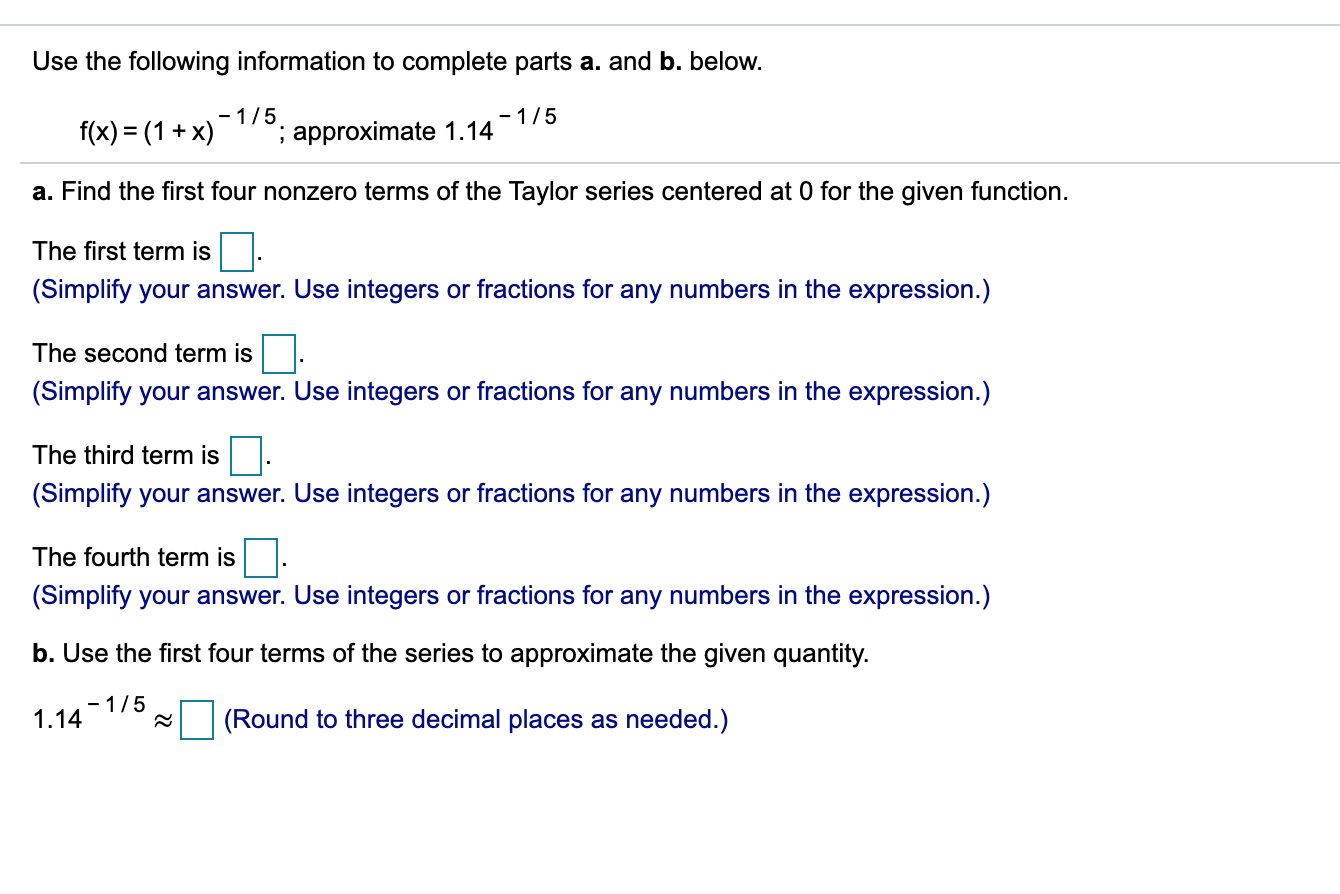1340x894 pixels.
Task: Select the third term simplify instruction text
Action: (x=510, y=493)
